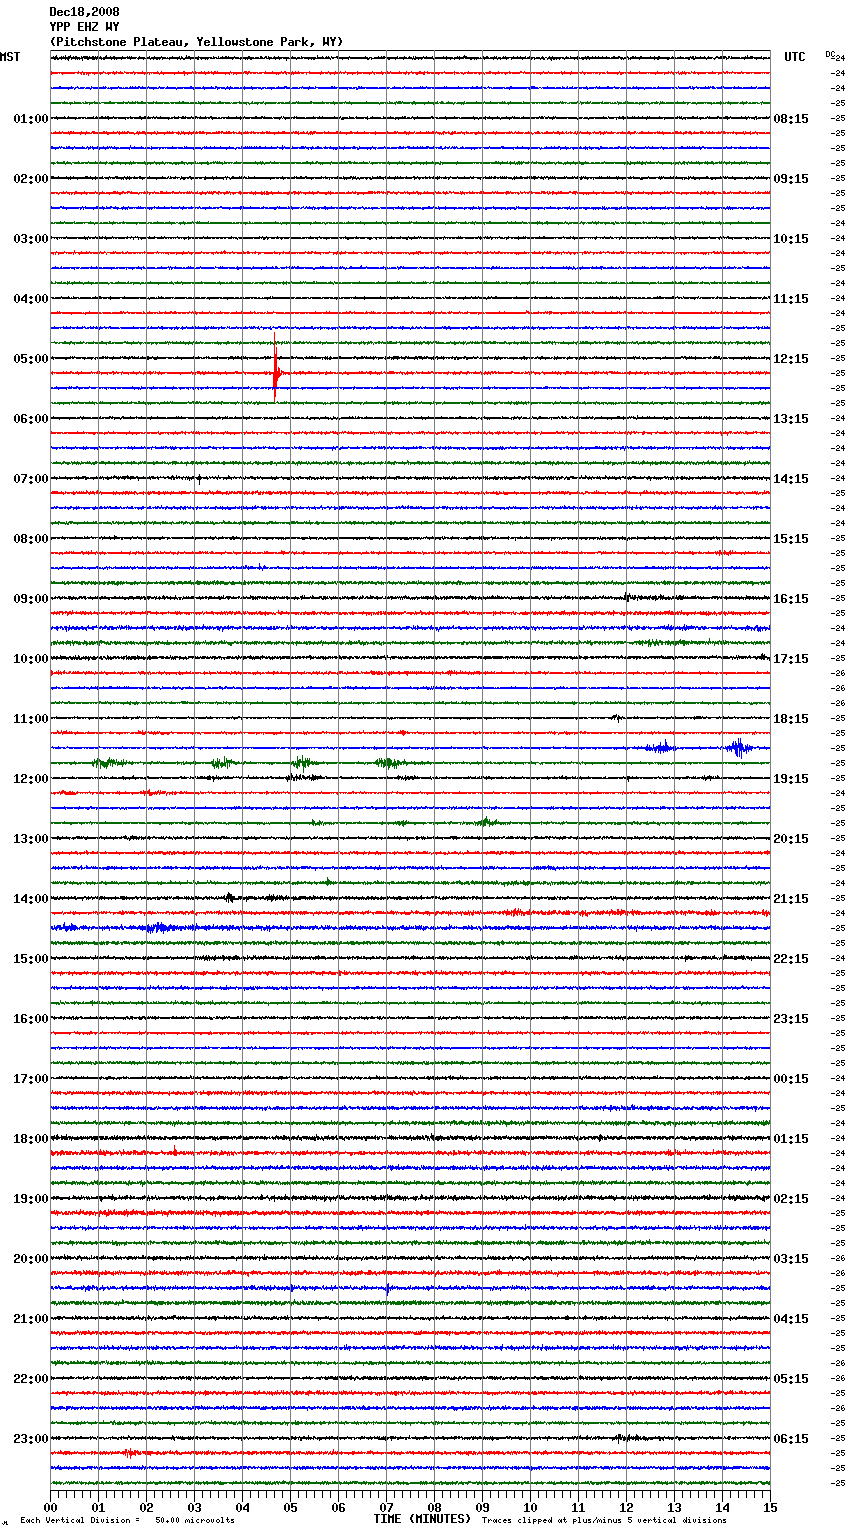
Task: Click the 19:15 UTC time label
Action: point(791,779)
